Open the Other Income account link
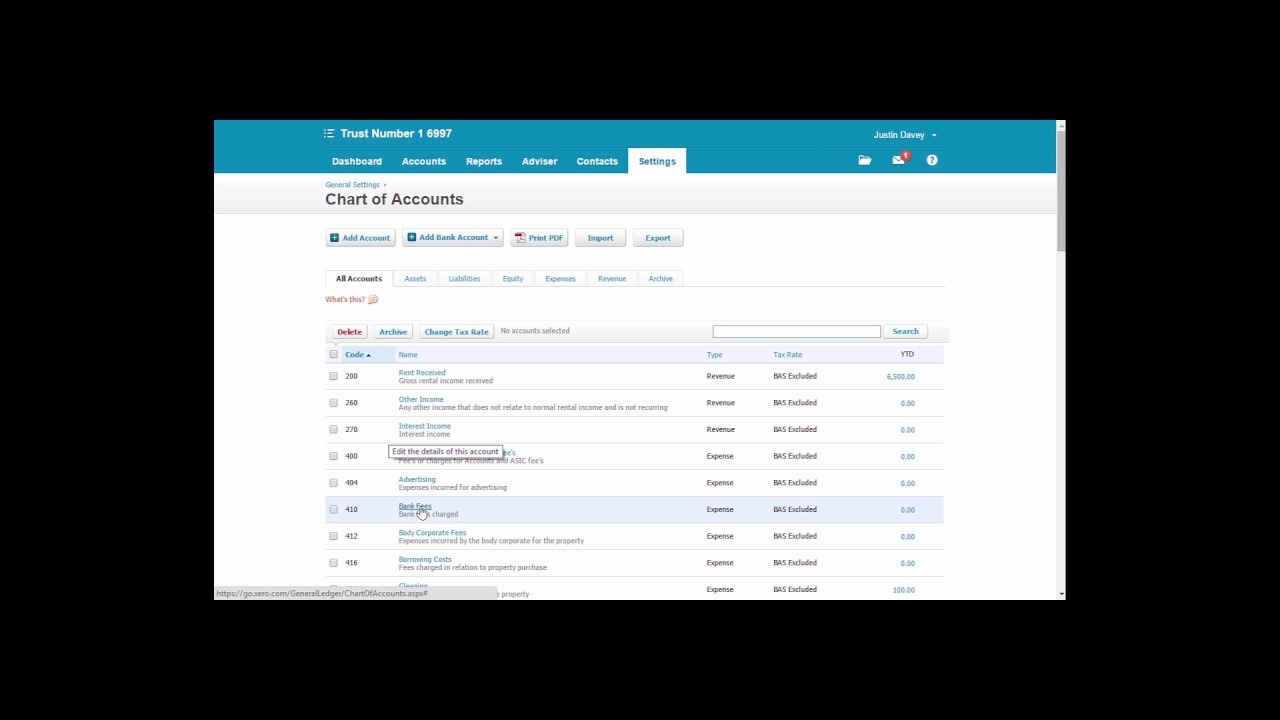Viewport: 1280px width, 720px height. pos(421,399)
